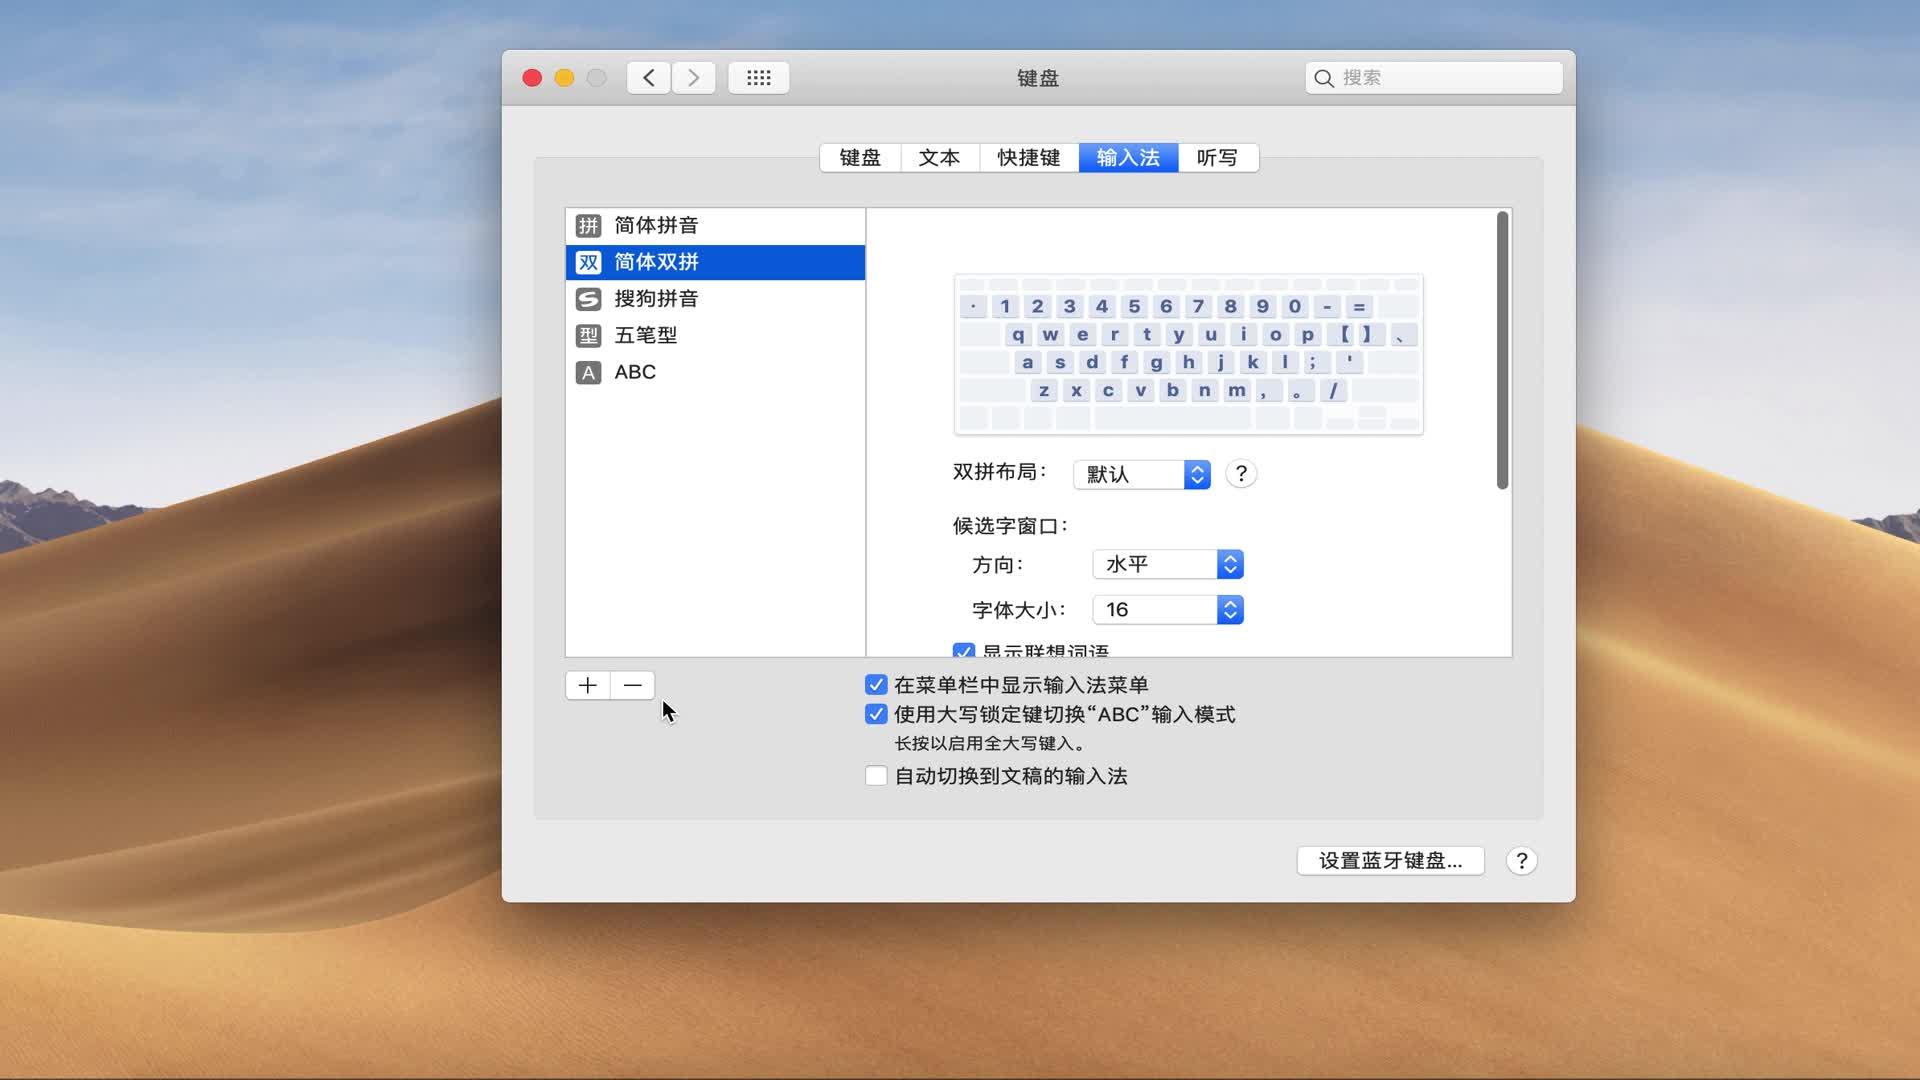Click the 简体双拼 双 icon
This screenshot has height=1080, width=1920.
[588, 262]
